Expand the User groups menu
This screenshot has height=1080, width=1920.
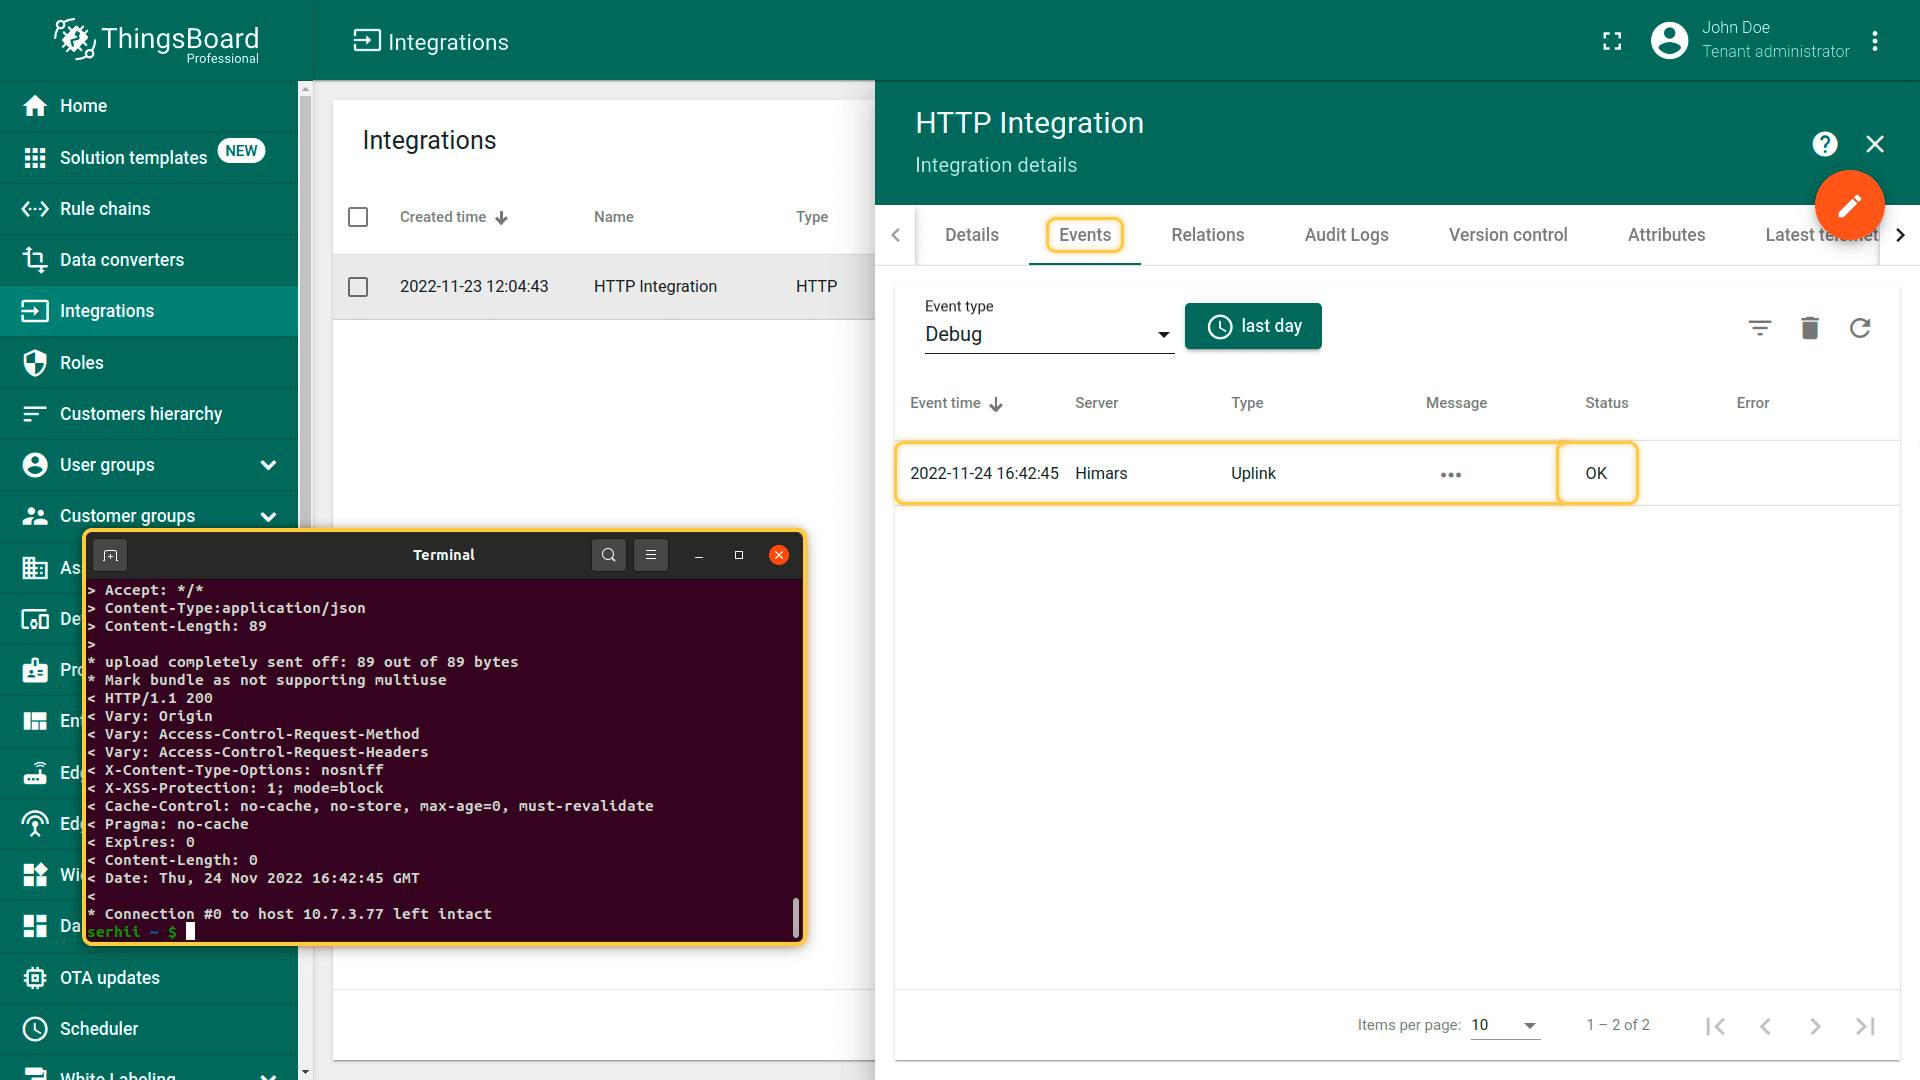pos(268,465)
